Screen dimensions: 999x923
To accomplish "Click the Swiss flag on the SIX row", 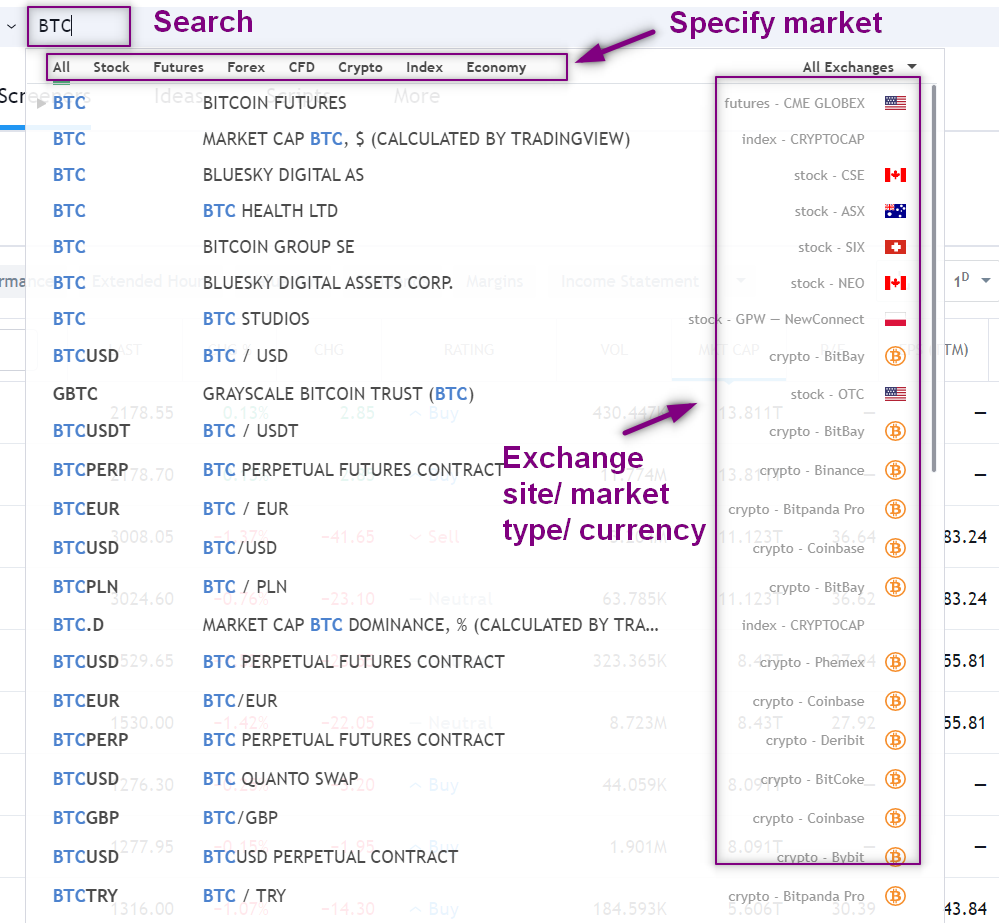I will pyautogui.click(x=895, y=247).
